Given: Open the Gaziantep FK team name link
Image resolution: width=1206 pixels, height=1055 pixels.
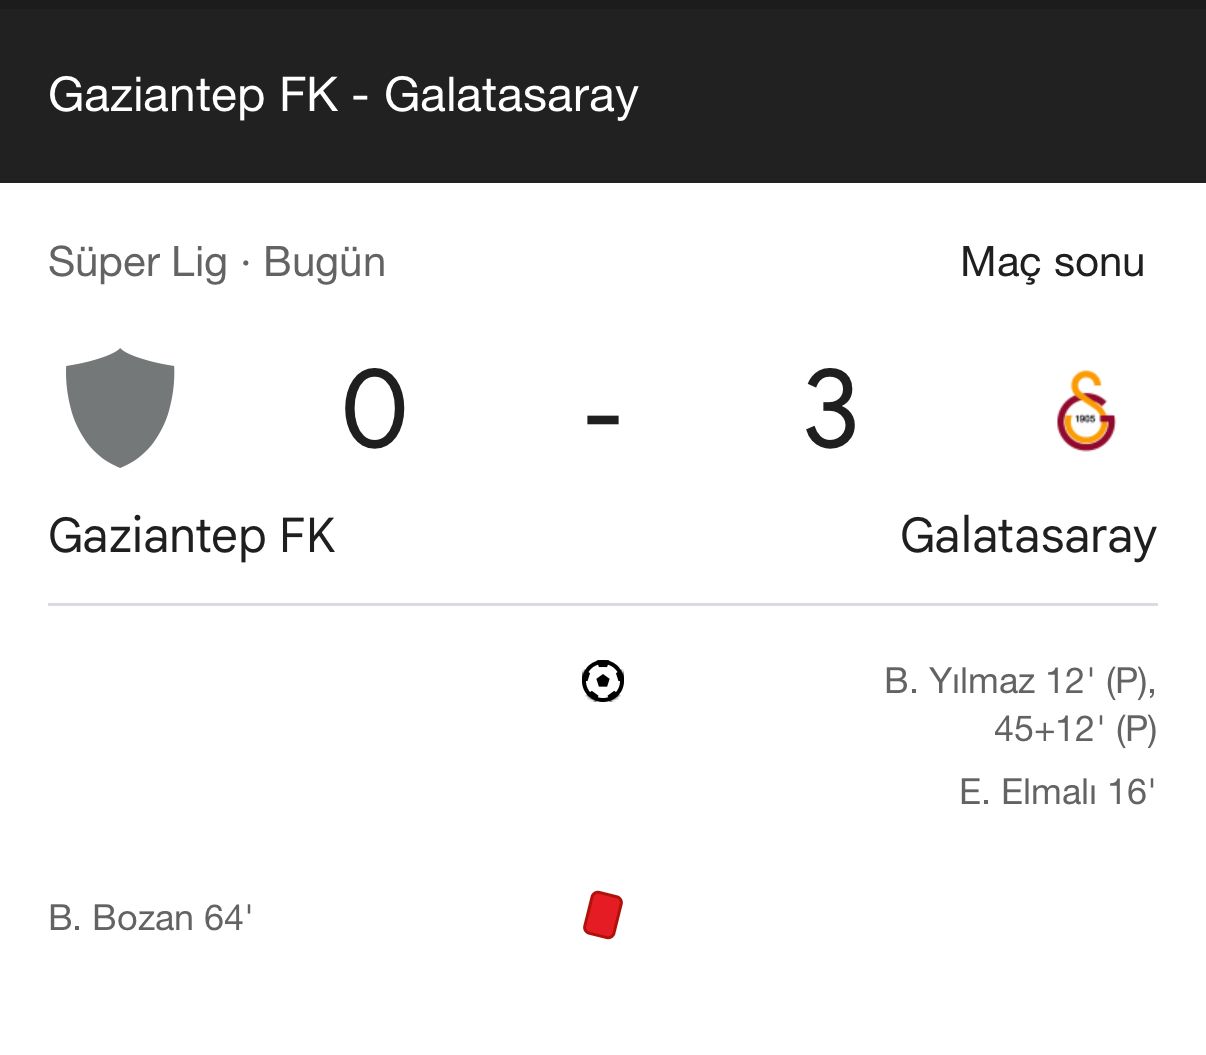Looking at the screenshot, I should 191,536.
